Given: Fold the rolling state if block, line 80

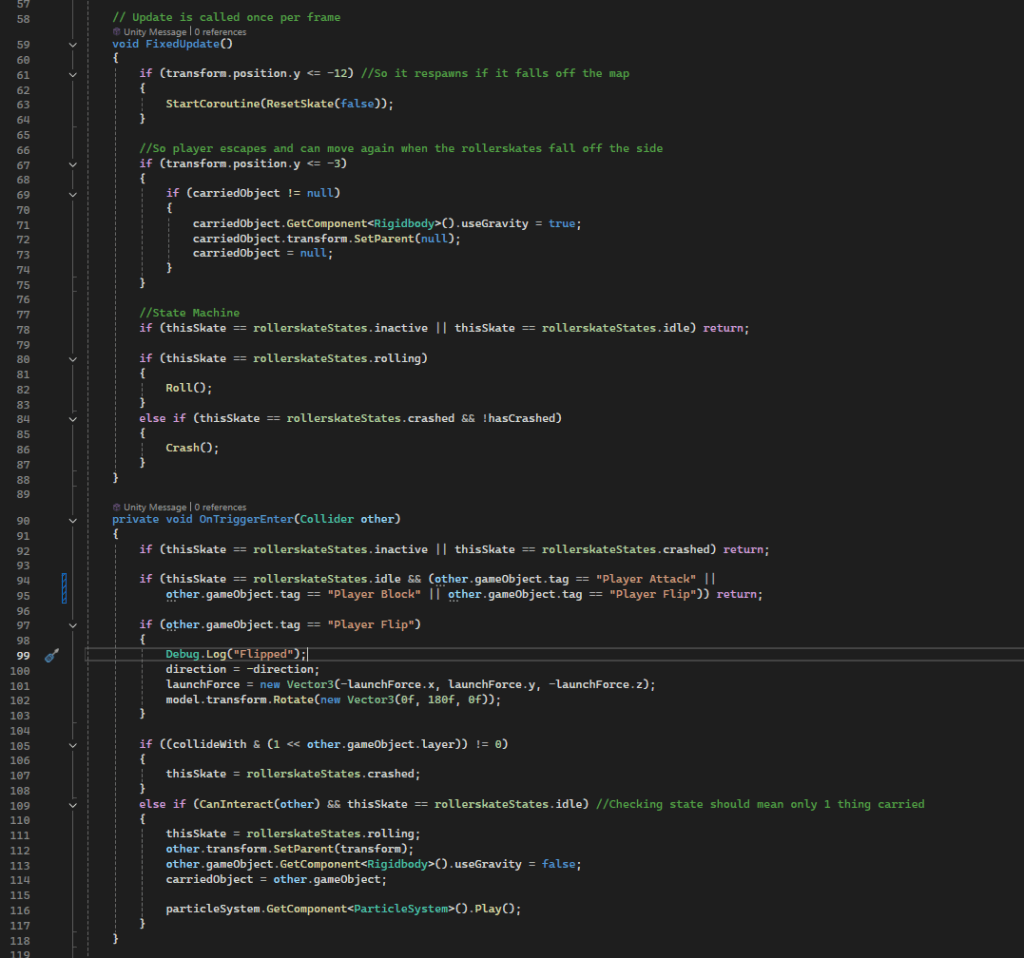Looking at the screenshot, I should tap(72, 358).
